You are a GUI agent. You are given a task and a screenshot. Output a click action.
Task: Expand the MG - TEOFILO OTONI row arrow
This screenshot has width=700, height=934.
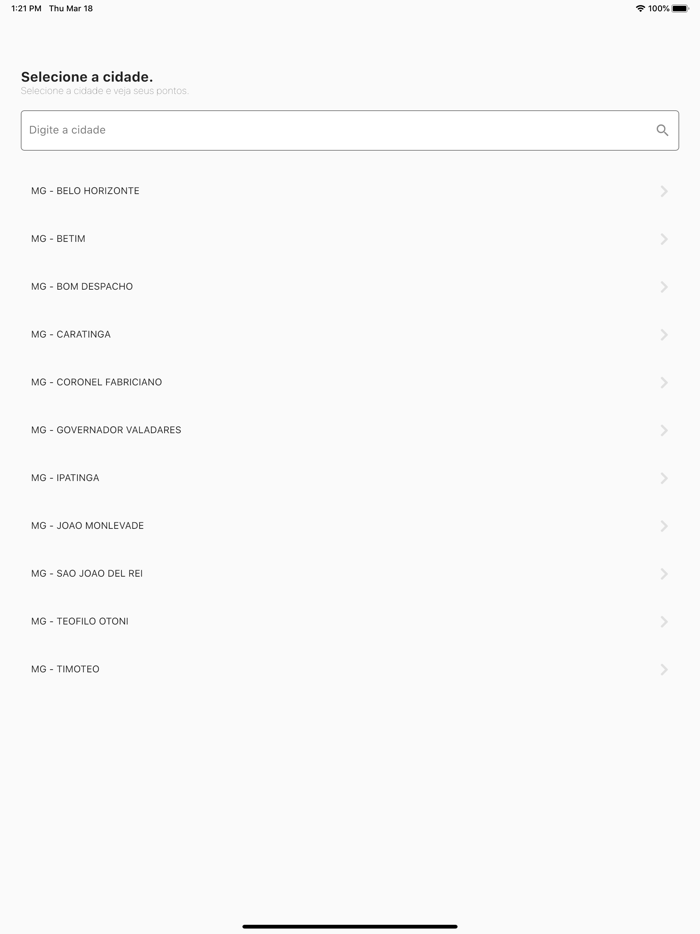click(x=664, y=621)
